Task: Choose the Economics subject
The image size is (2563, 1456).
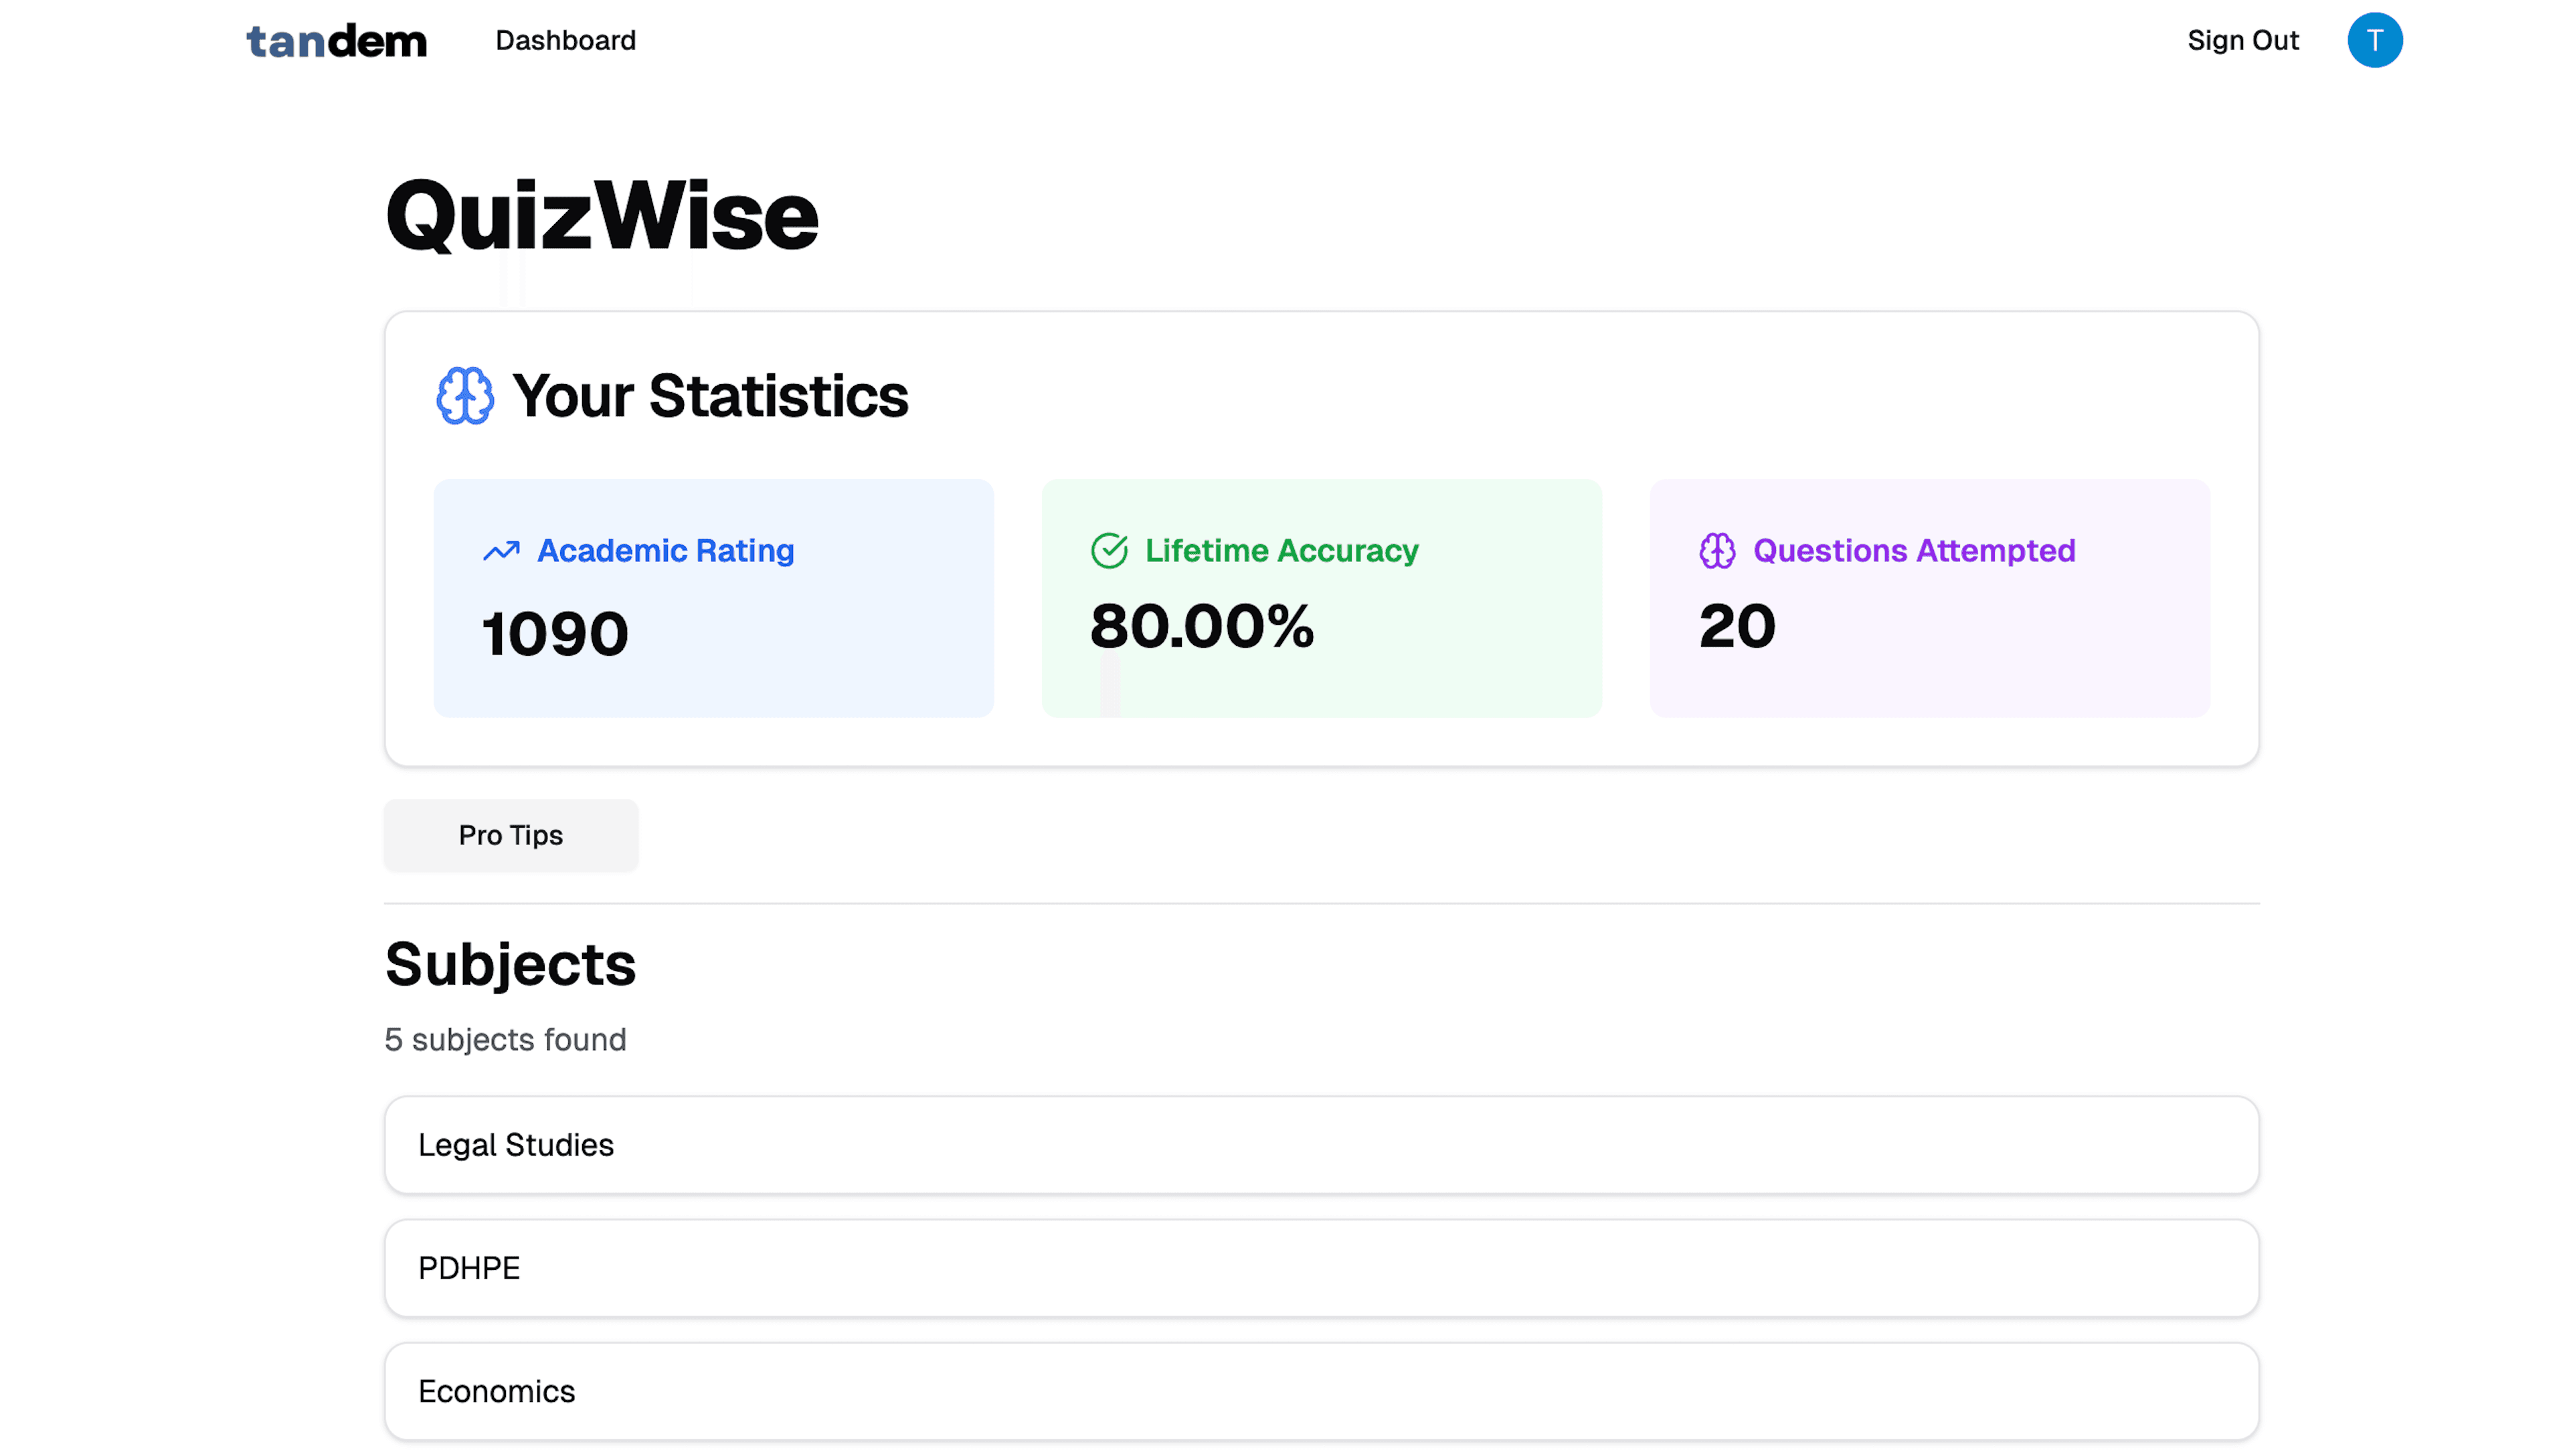Action: coord(1321,1391)
